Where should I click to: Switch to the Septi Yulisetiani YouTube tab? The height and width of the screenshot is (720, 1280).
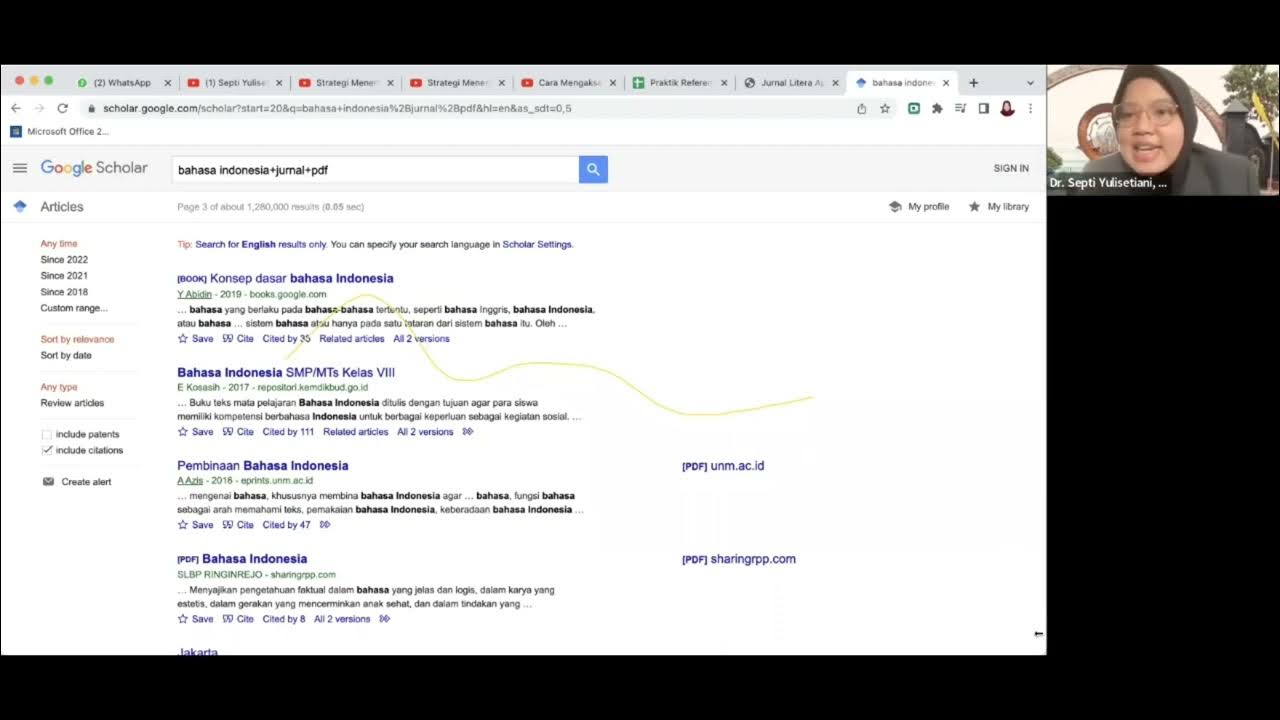[x=236, y=83]
